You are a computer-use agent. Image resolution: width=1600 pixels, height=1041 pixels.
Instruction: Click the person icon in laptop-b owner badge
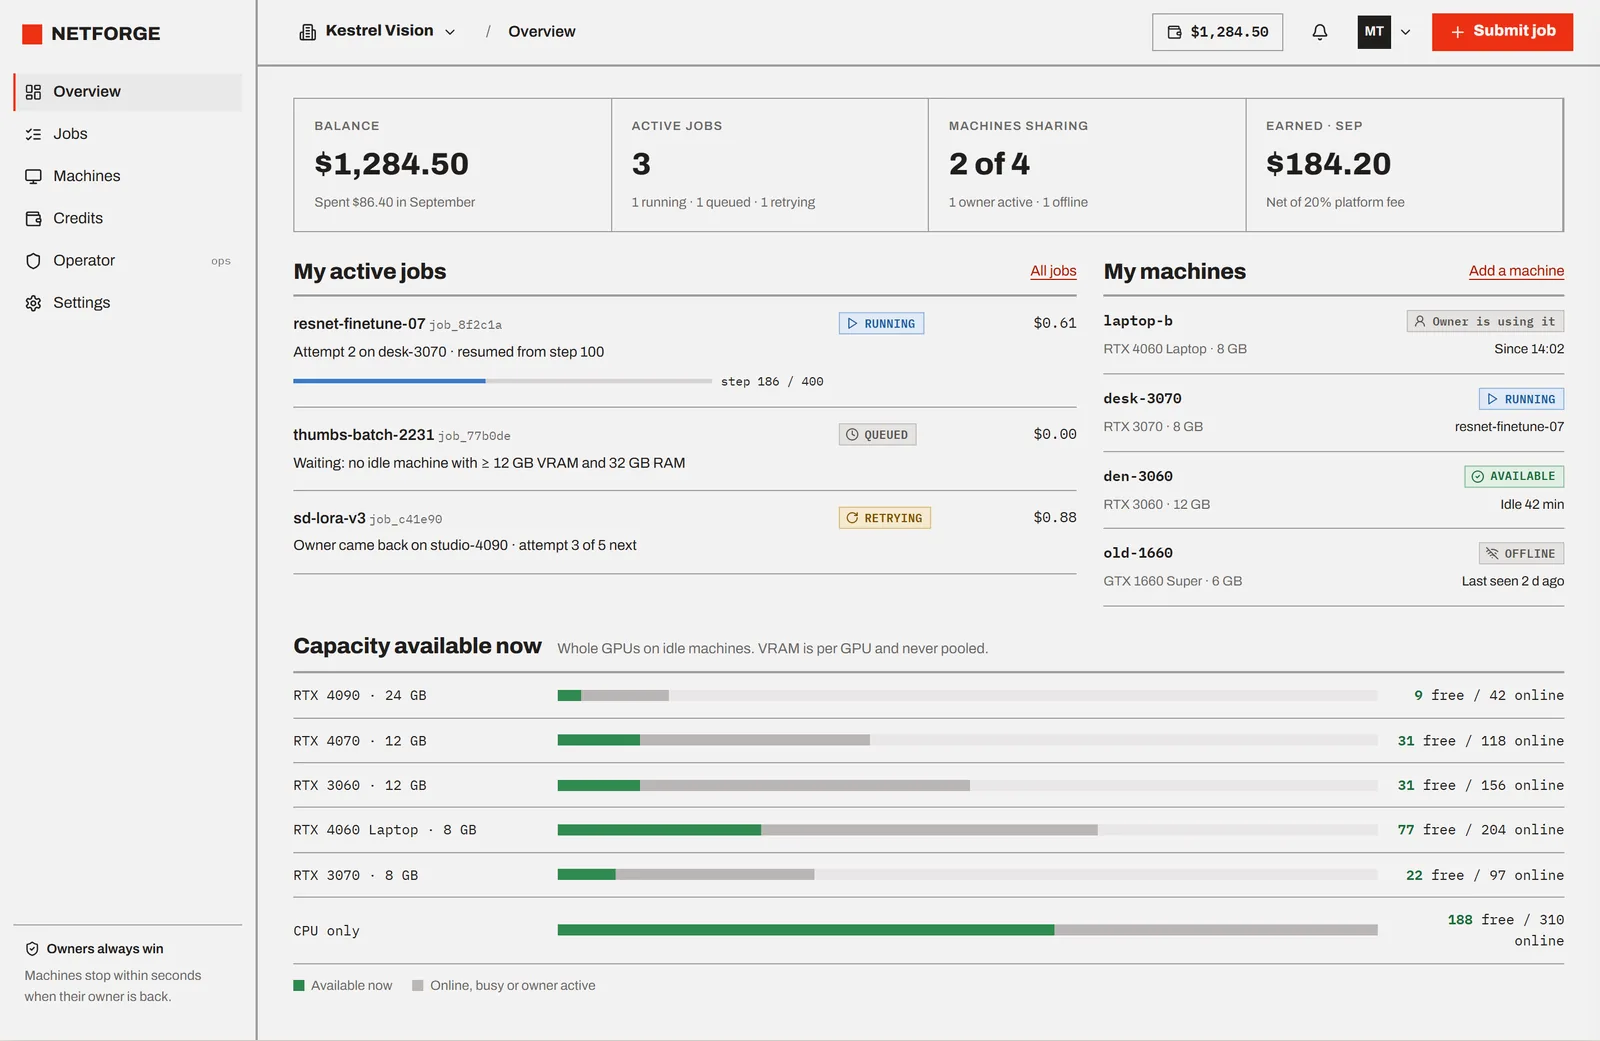pos(1420,322)
